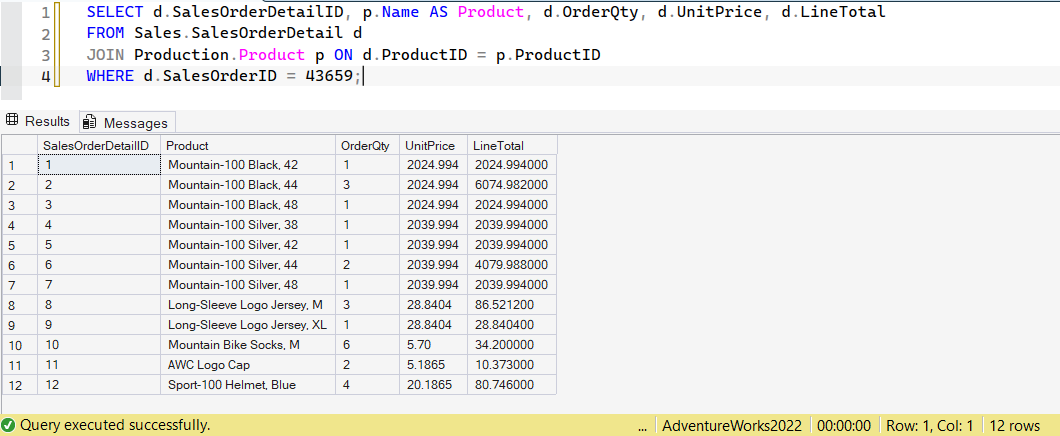1060x436 pixels.
Task: Select the Product column header
Action: 248,145
